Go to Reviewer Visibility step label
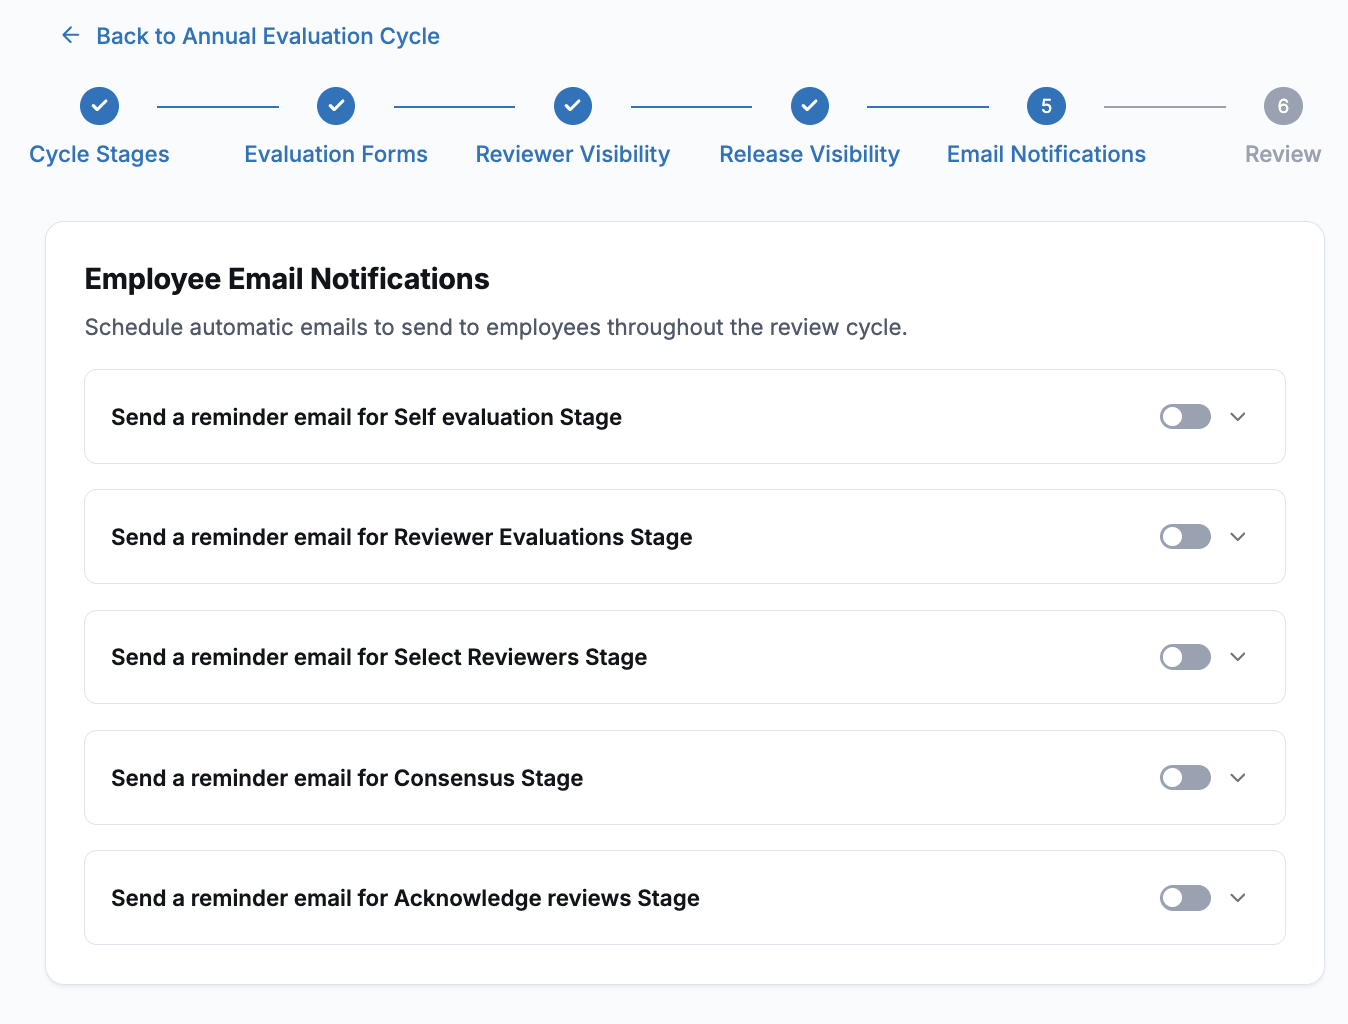The height and width of the screenshot is (1024, 1348). pyautogui.click(x=573, y=154)
